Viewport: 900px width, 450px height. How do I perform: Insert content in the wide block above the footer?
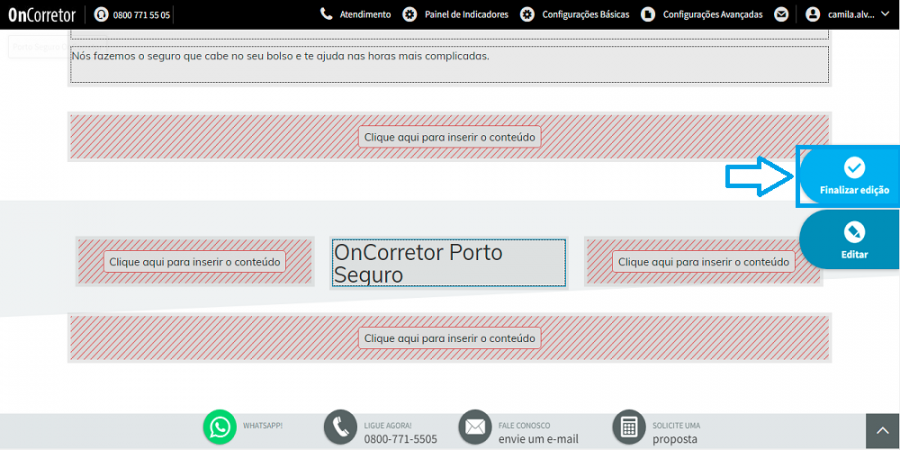coord(449,338)
